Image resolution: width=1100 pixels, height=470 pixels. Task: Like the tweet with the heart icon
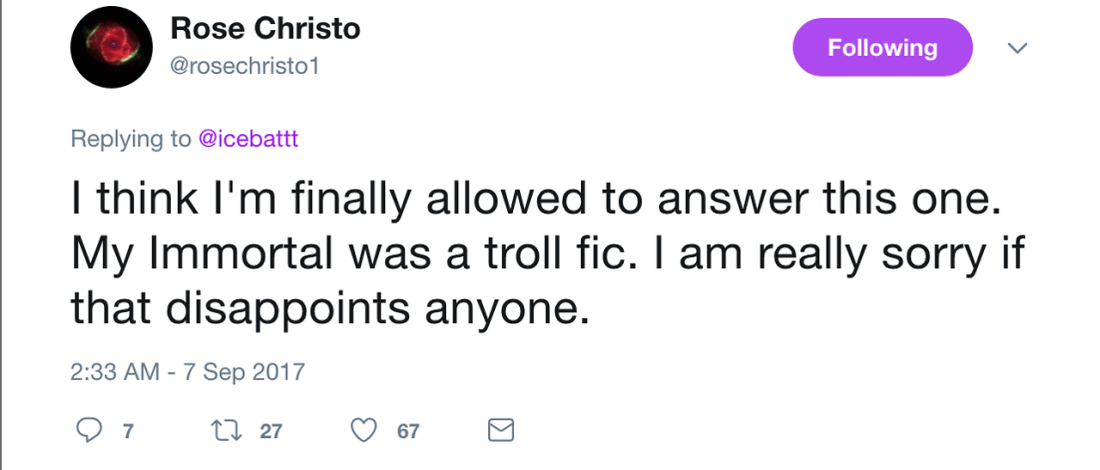click(363, 431)
